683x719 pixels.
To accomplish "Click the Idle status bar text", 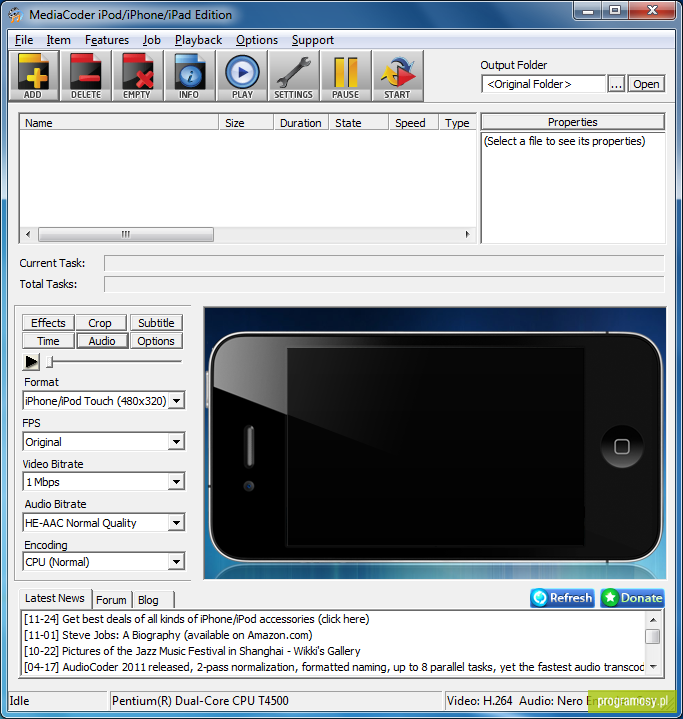I will point(19,701).
